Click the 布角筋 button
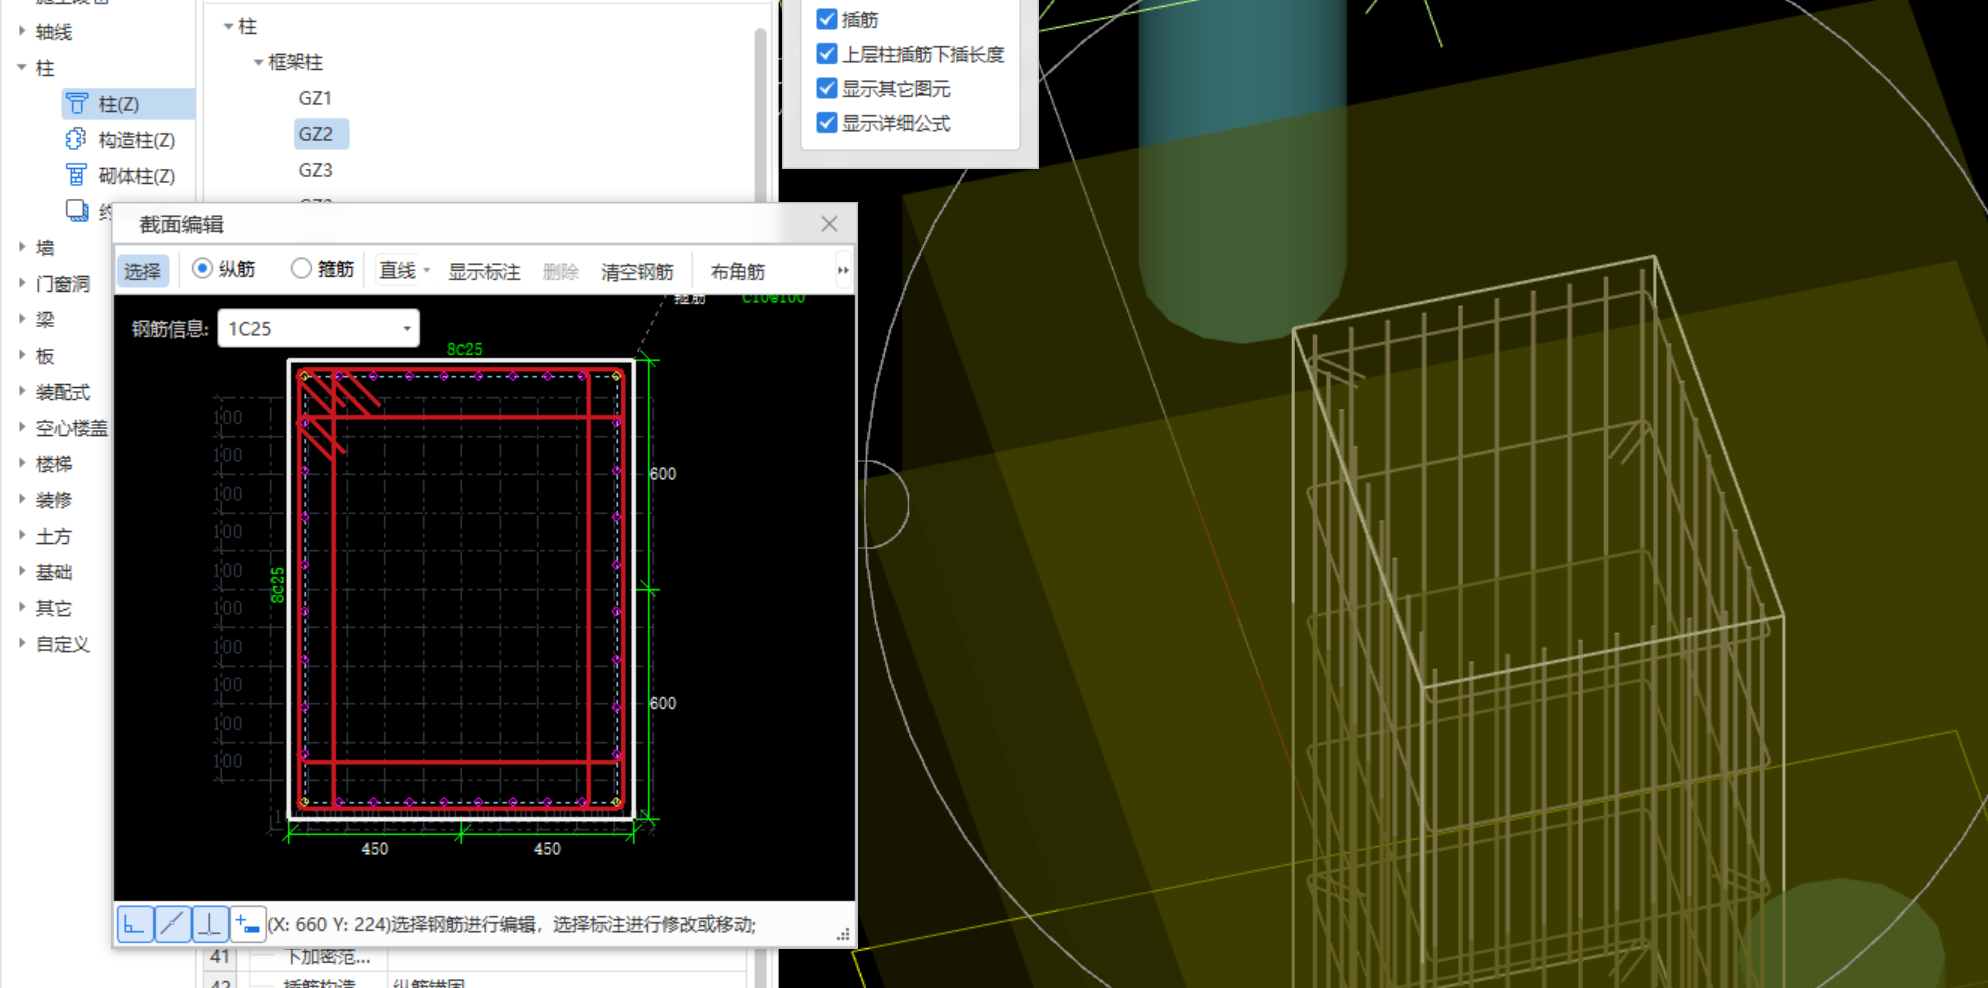 coord(738,271)
